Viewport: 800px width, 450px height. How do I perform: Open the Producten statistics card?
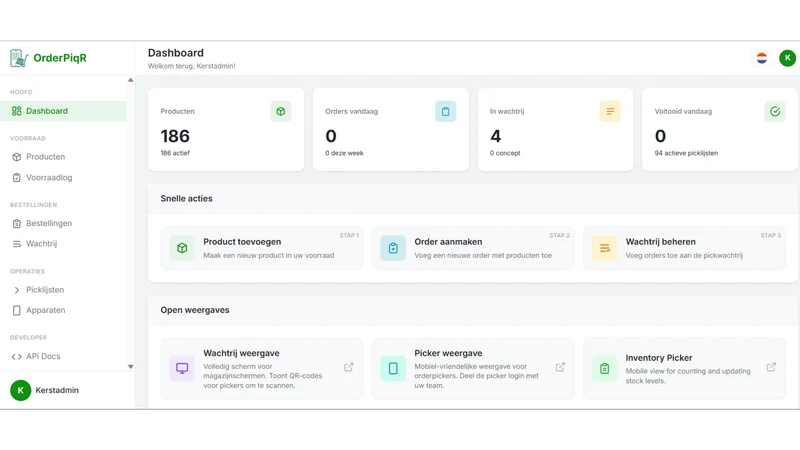click(x=226, y=130)
